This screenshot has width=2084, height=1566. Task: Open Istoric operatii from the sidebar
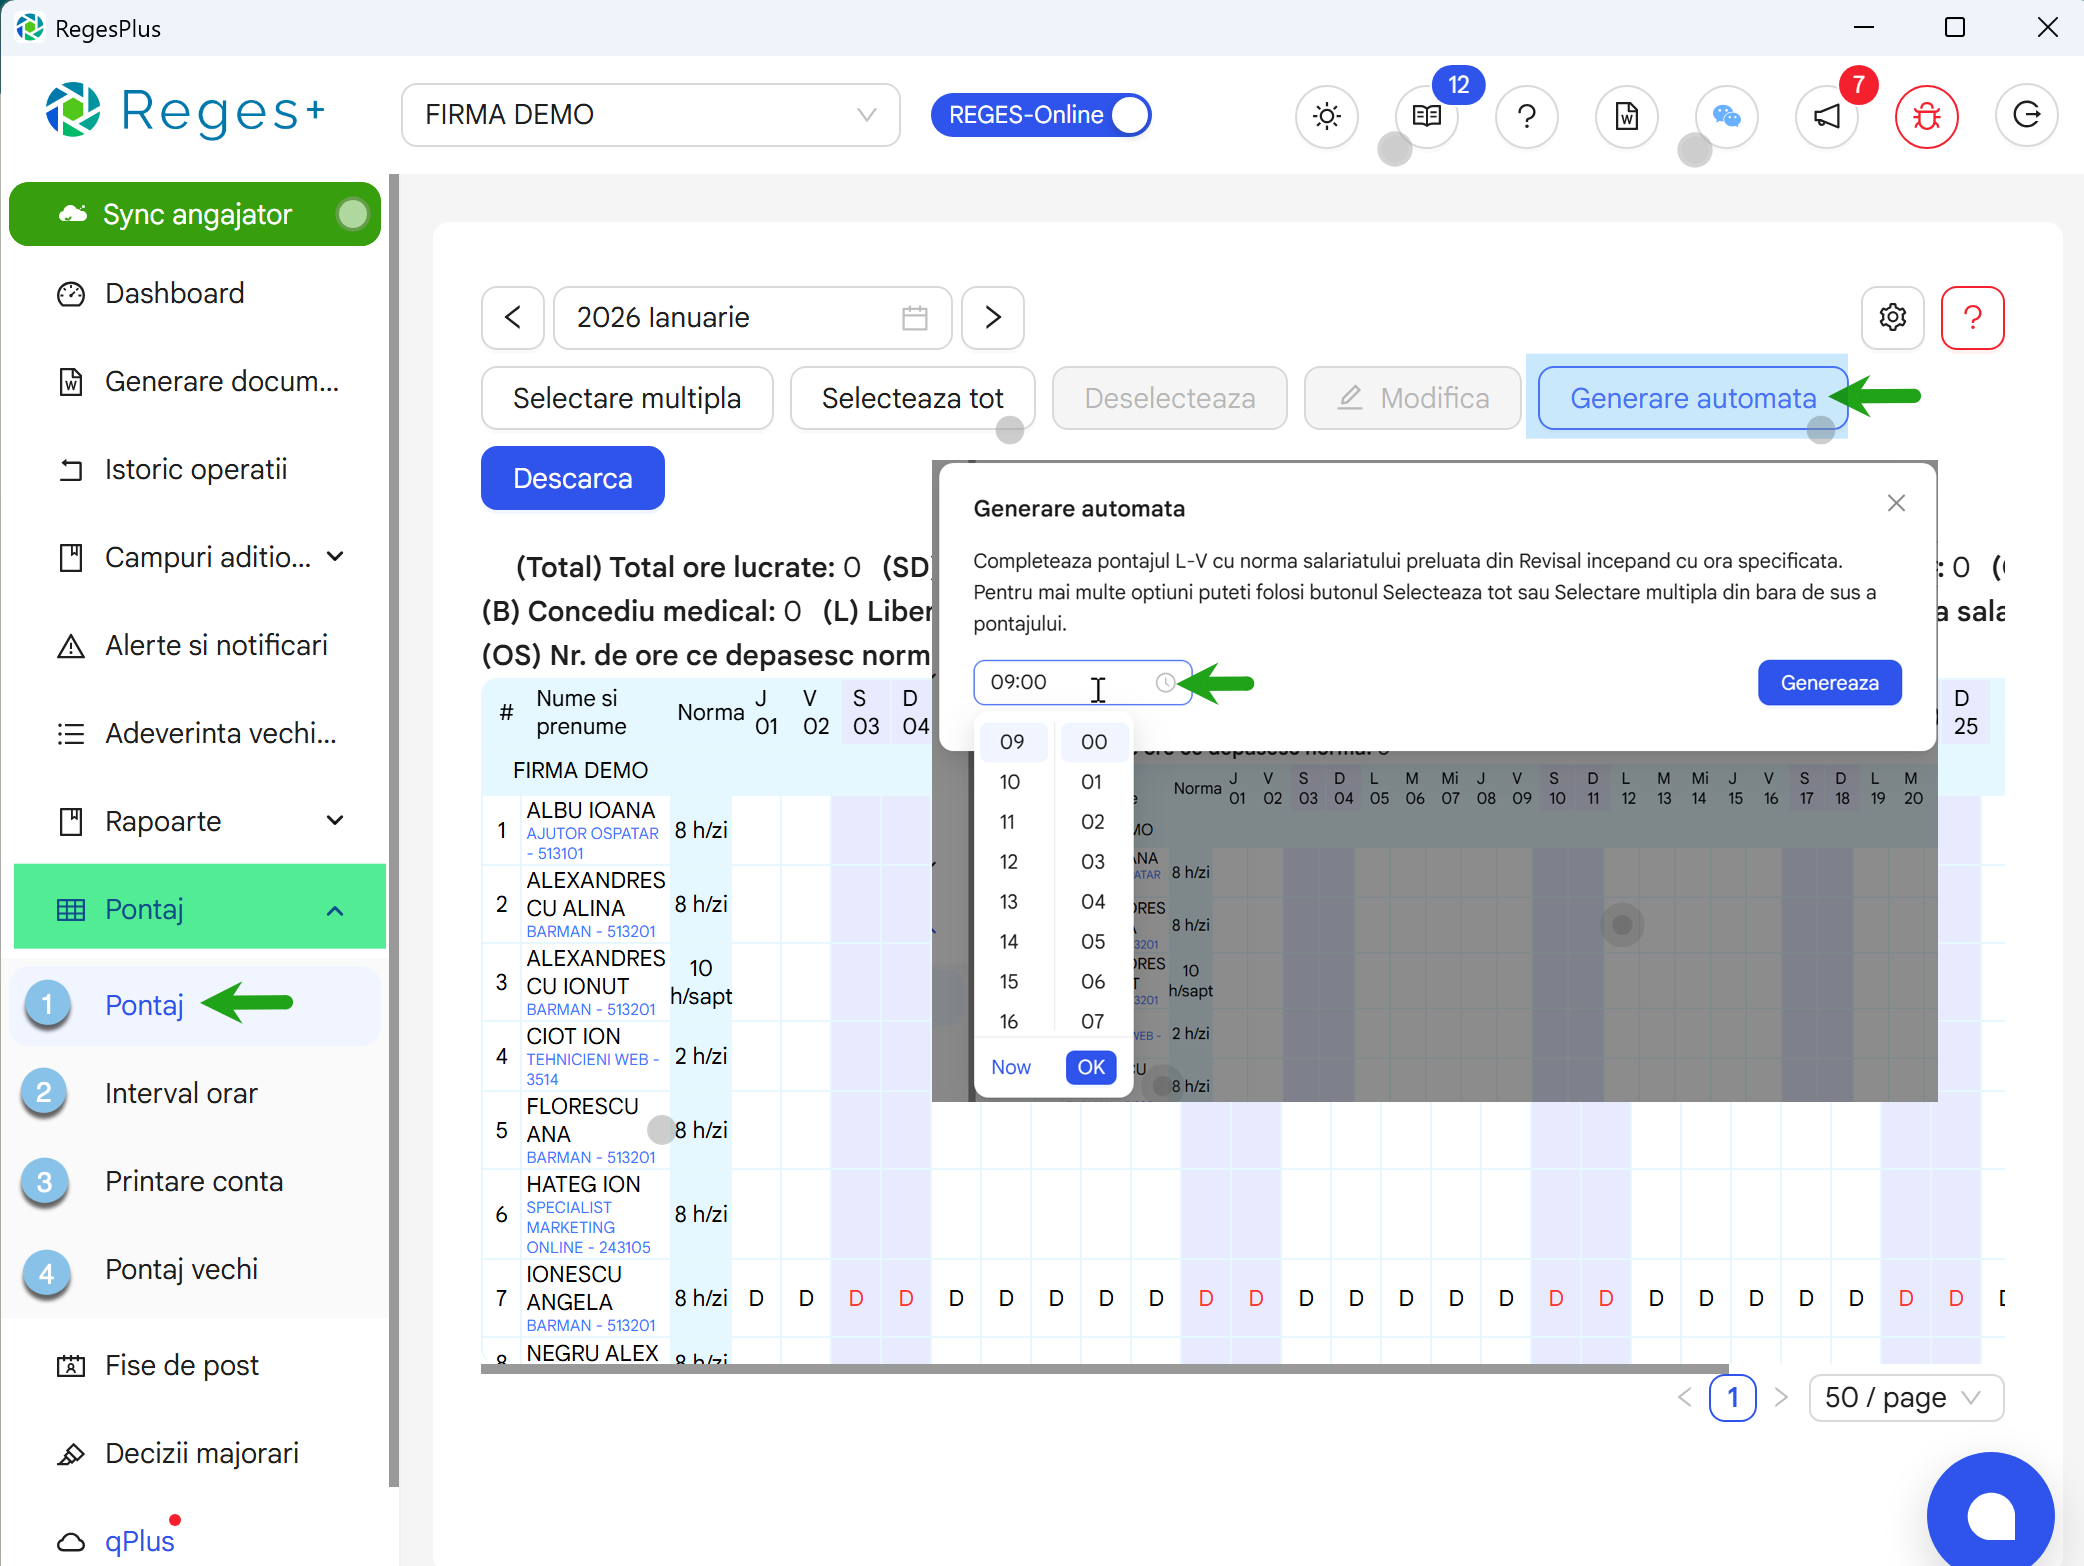click(x=196, y=468)
